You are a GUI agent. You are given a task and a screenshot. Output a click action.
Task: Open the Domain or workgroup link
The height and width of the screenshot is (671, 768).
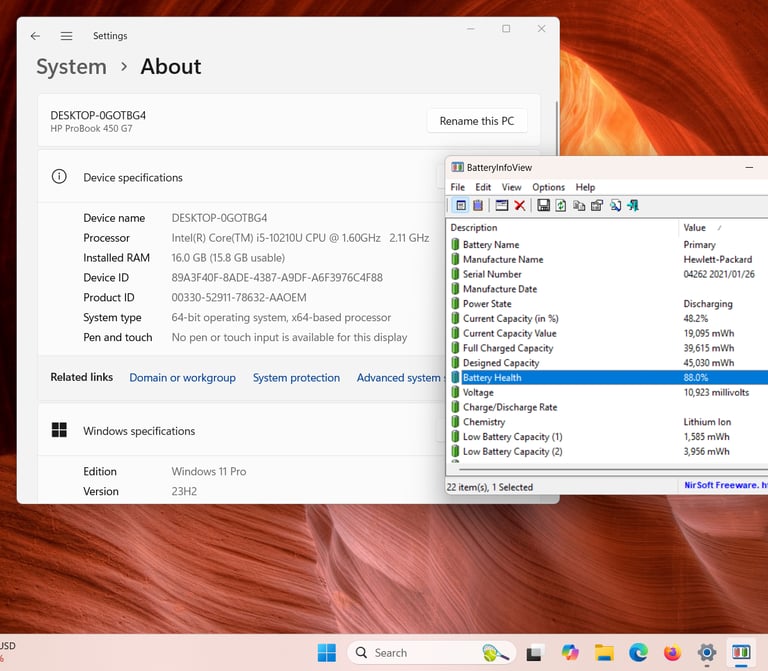click(182, 378)
